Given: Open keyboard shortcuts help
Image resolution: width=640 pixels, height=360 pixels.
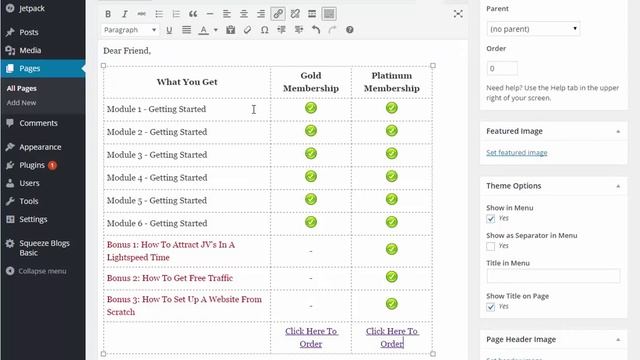Looking at the screenshot, I should tap(350, 30).
